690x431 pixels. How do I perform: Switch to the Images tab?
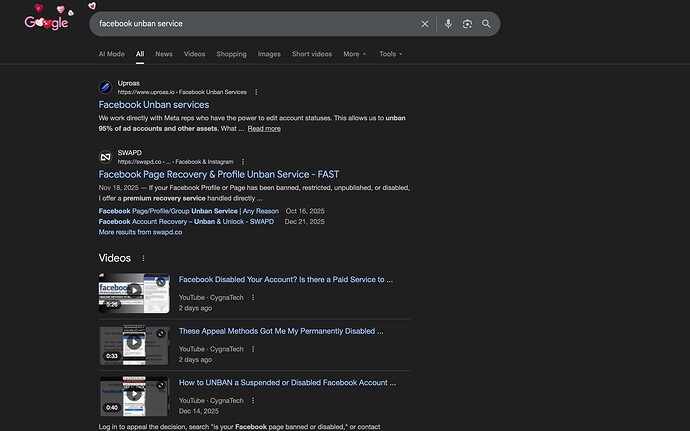point(269,54)
